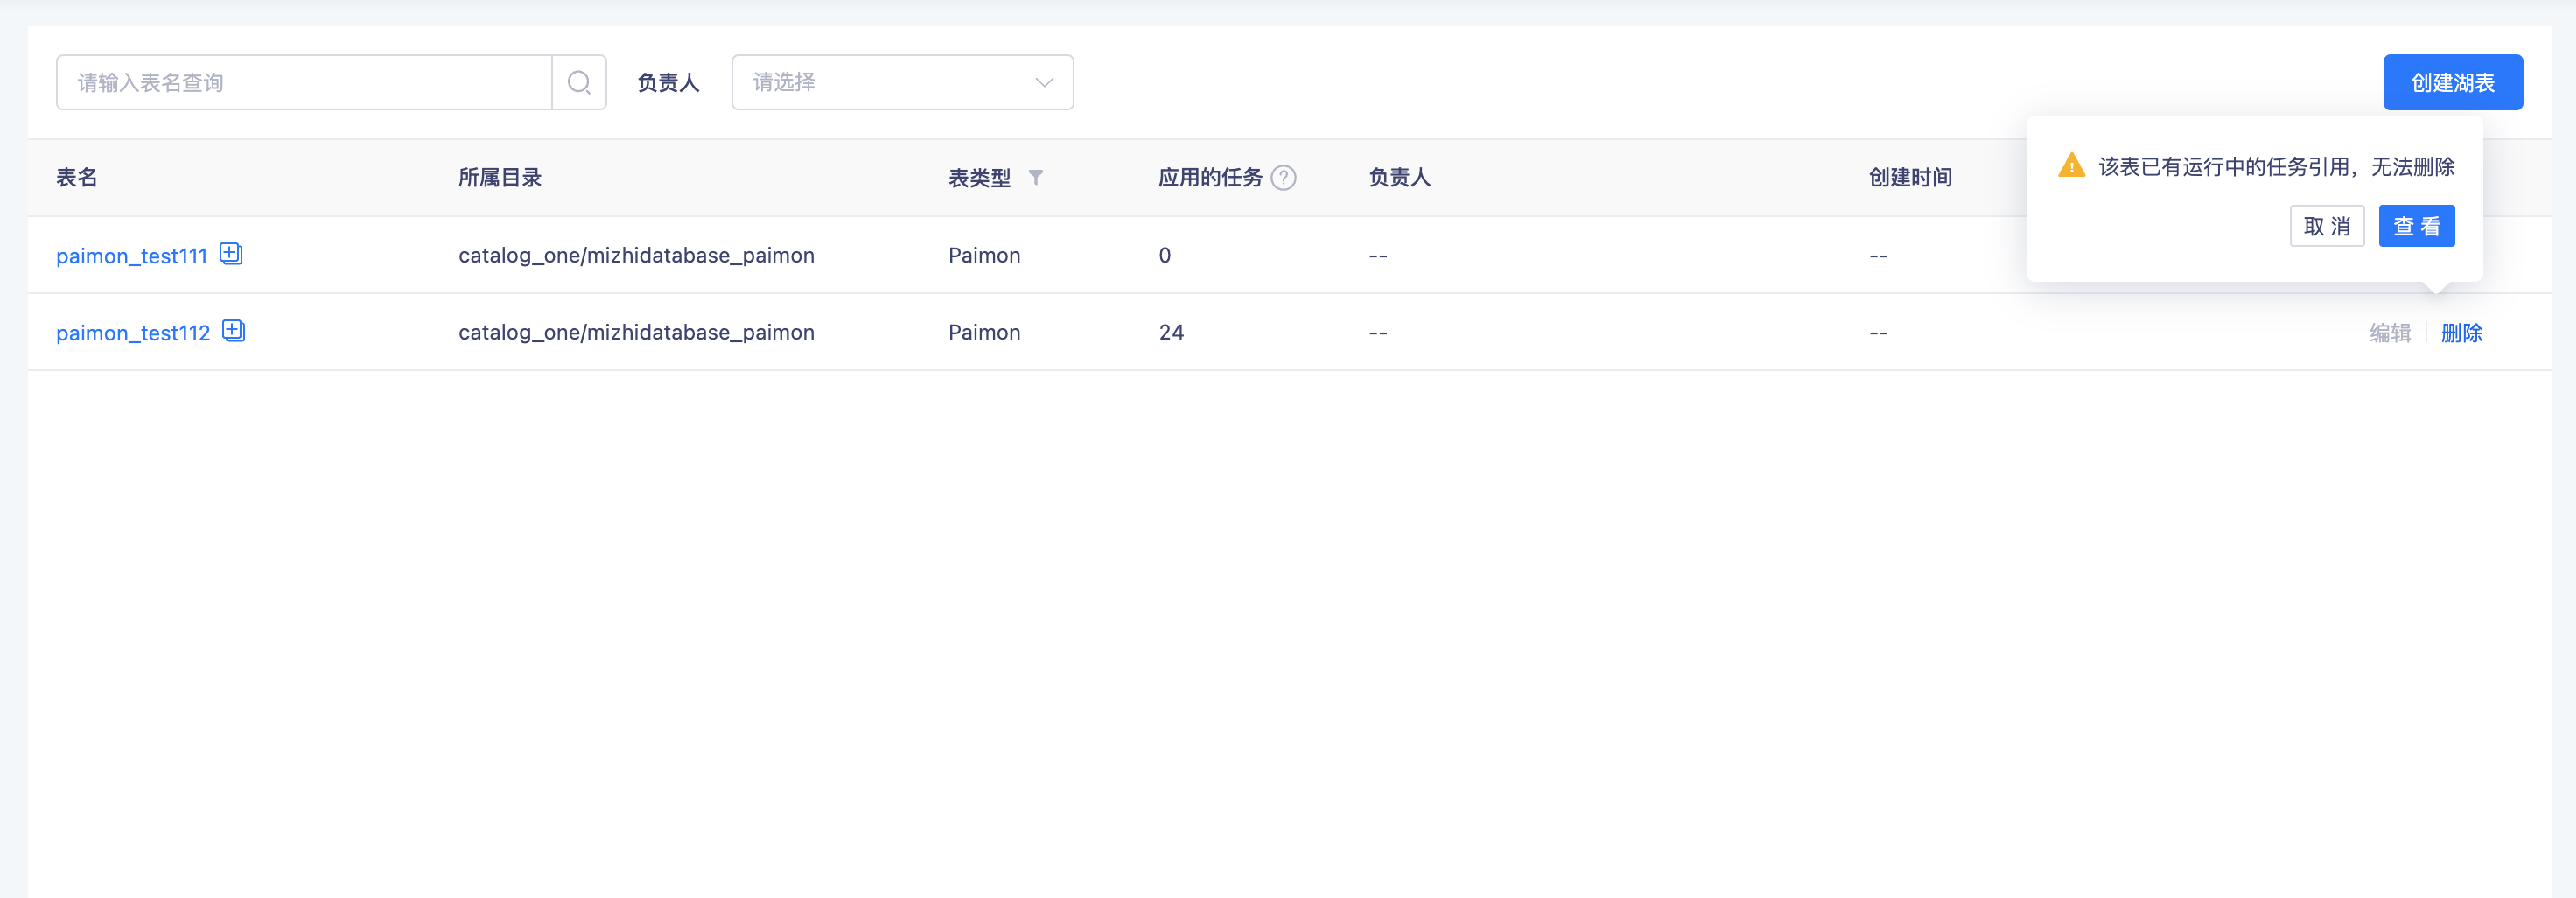Viewport: 2576px width, 898px height.
Task: Click the 创建湖表 button
Action: pyautogui.click(x=2452, y=82)
